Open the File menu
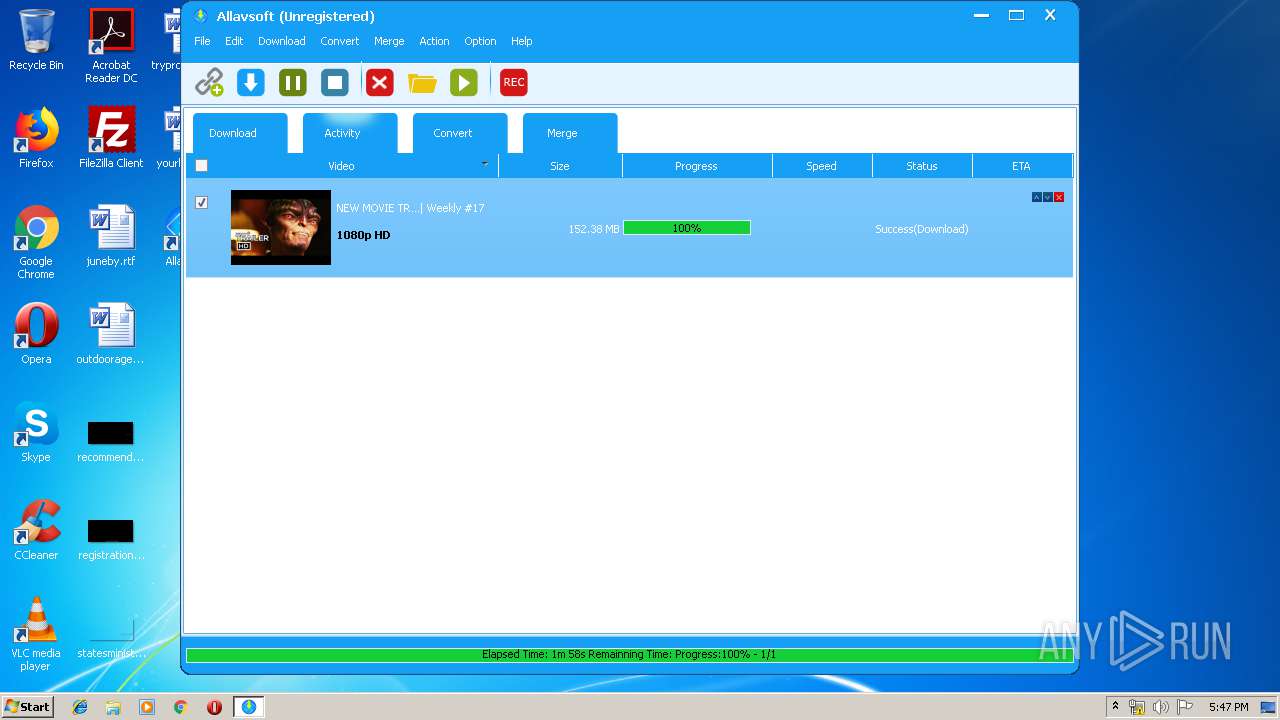The image size is (1280, 720). (x=202, y=41)
